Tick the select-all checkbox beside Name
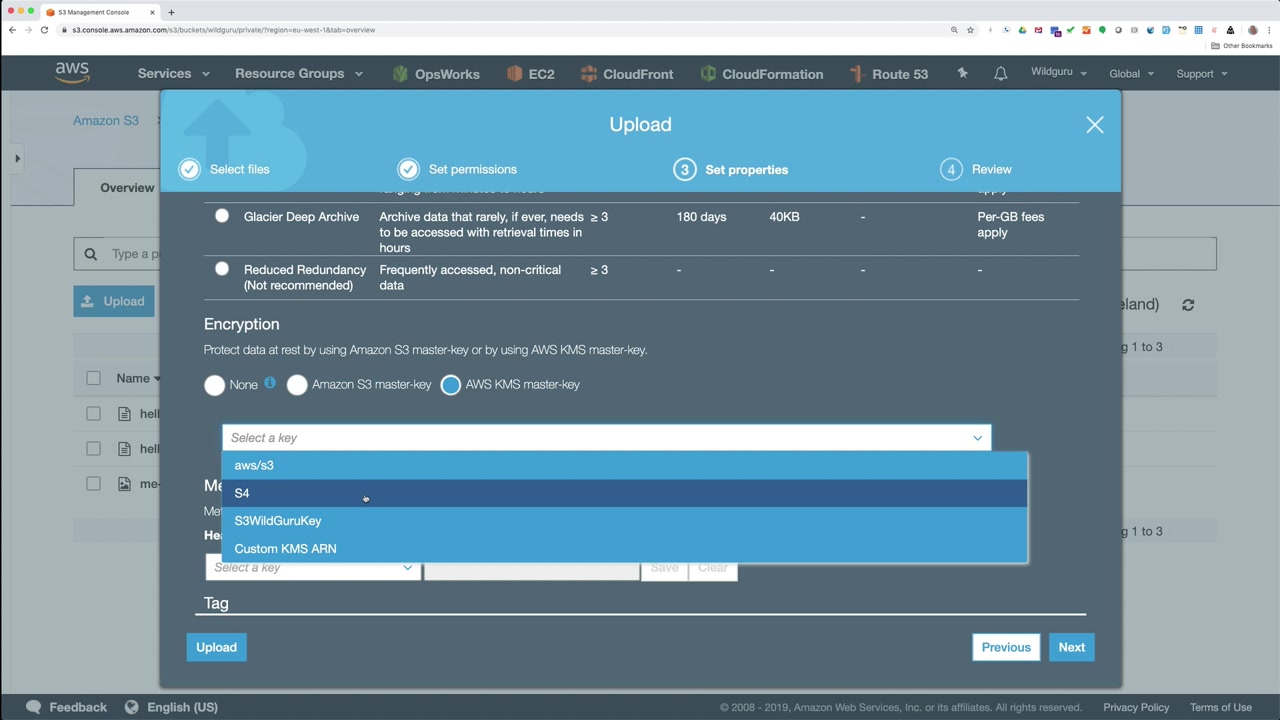 click(x=93, y=378)
